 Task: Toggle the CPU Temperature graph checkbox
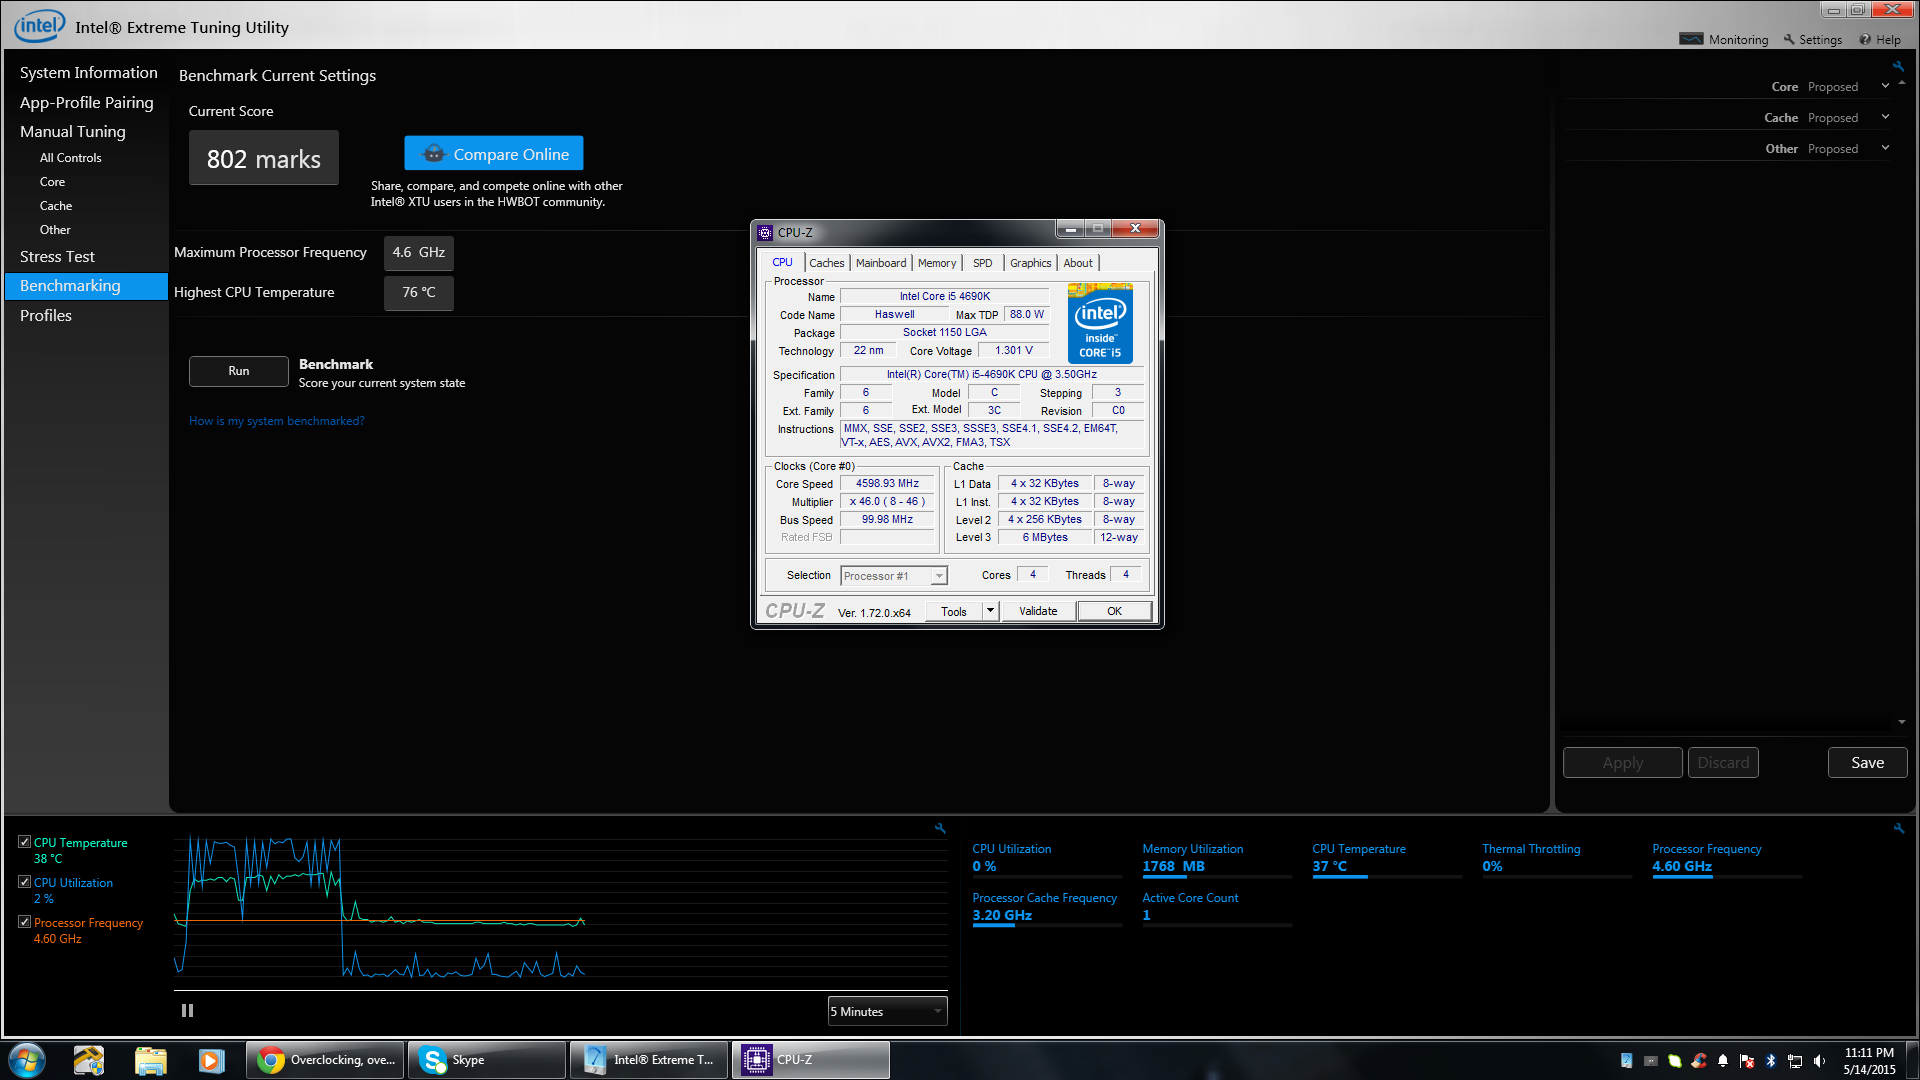pyautogui.click(x=24, y=842)
